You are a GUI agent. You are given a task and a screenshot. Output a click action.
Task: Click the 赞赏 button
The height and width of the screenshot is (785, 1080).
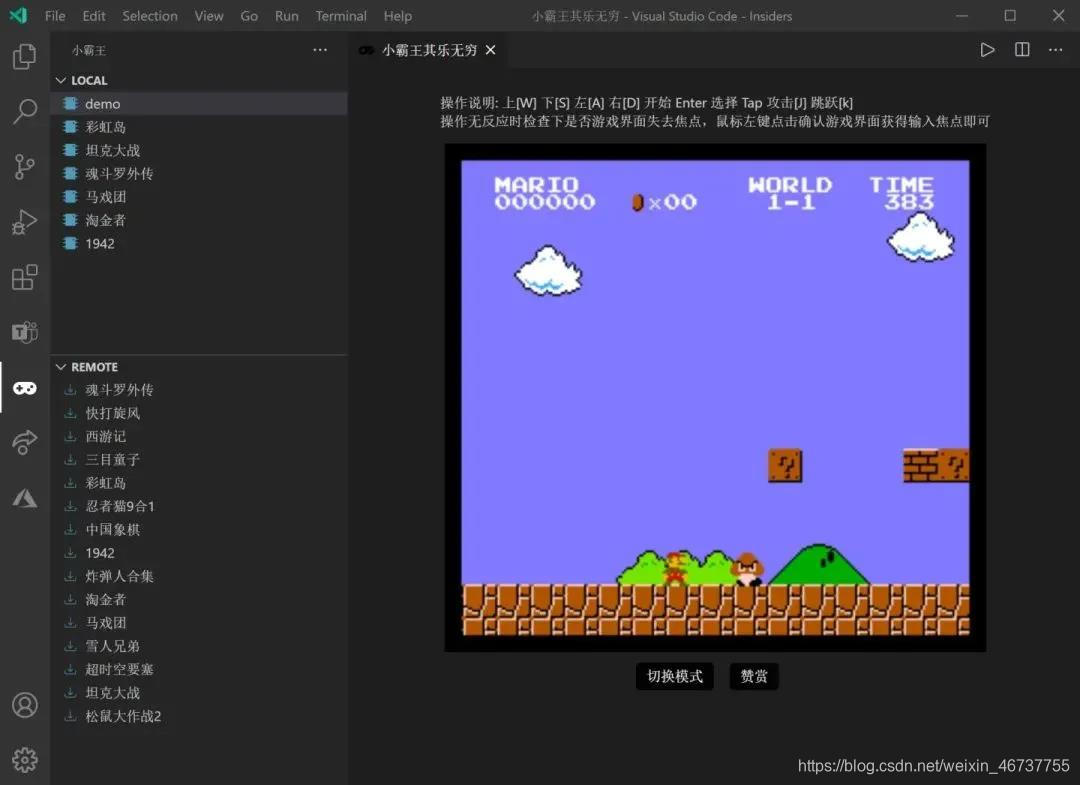click(754, 676)
